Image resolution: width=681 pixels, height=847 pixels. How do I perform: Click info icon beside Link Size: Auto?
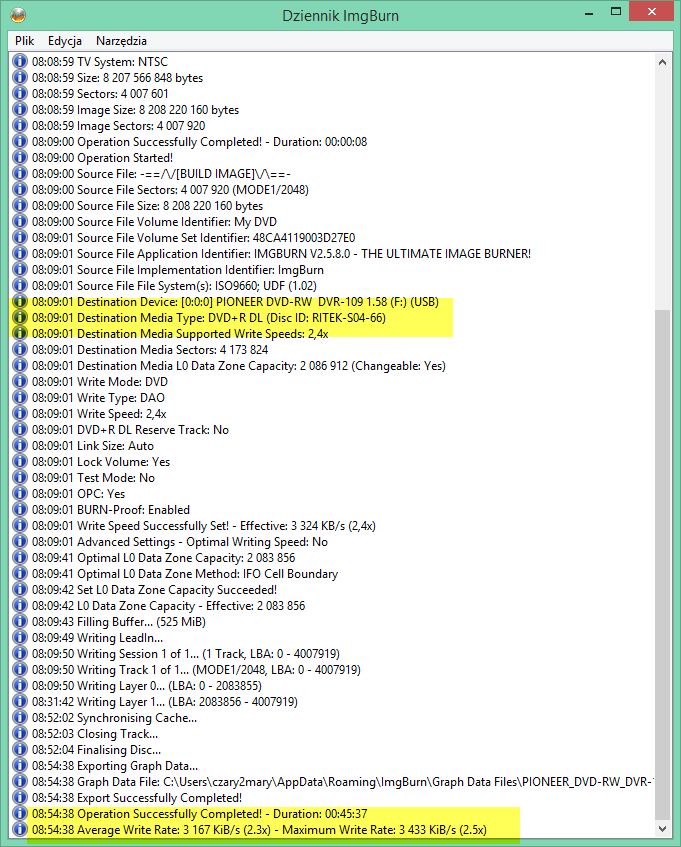pos(20,446)
